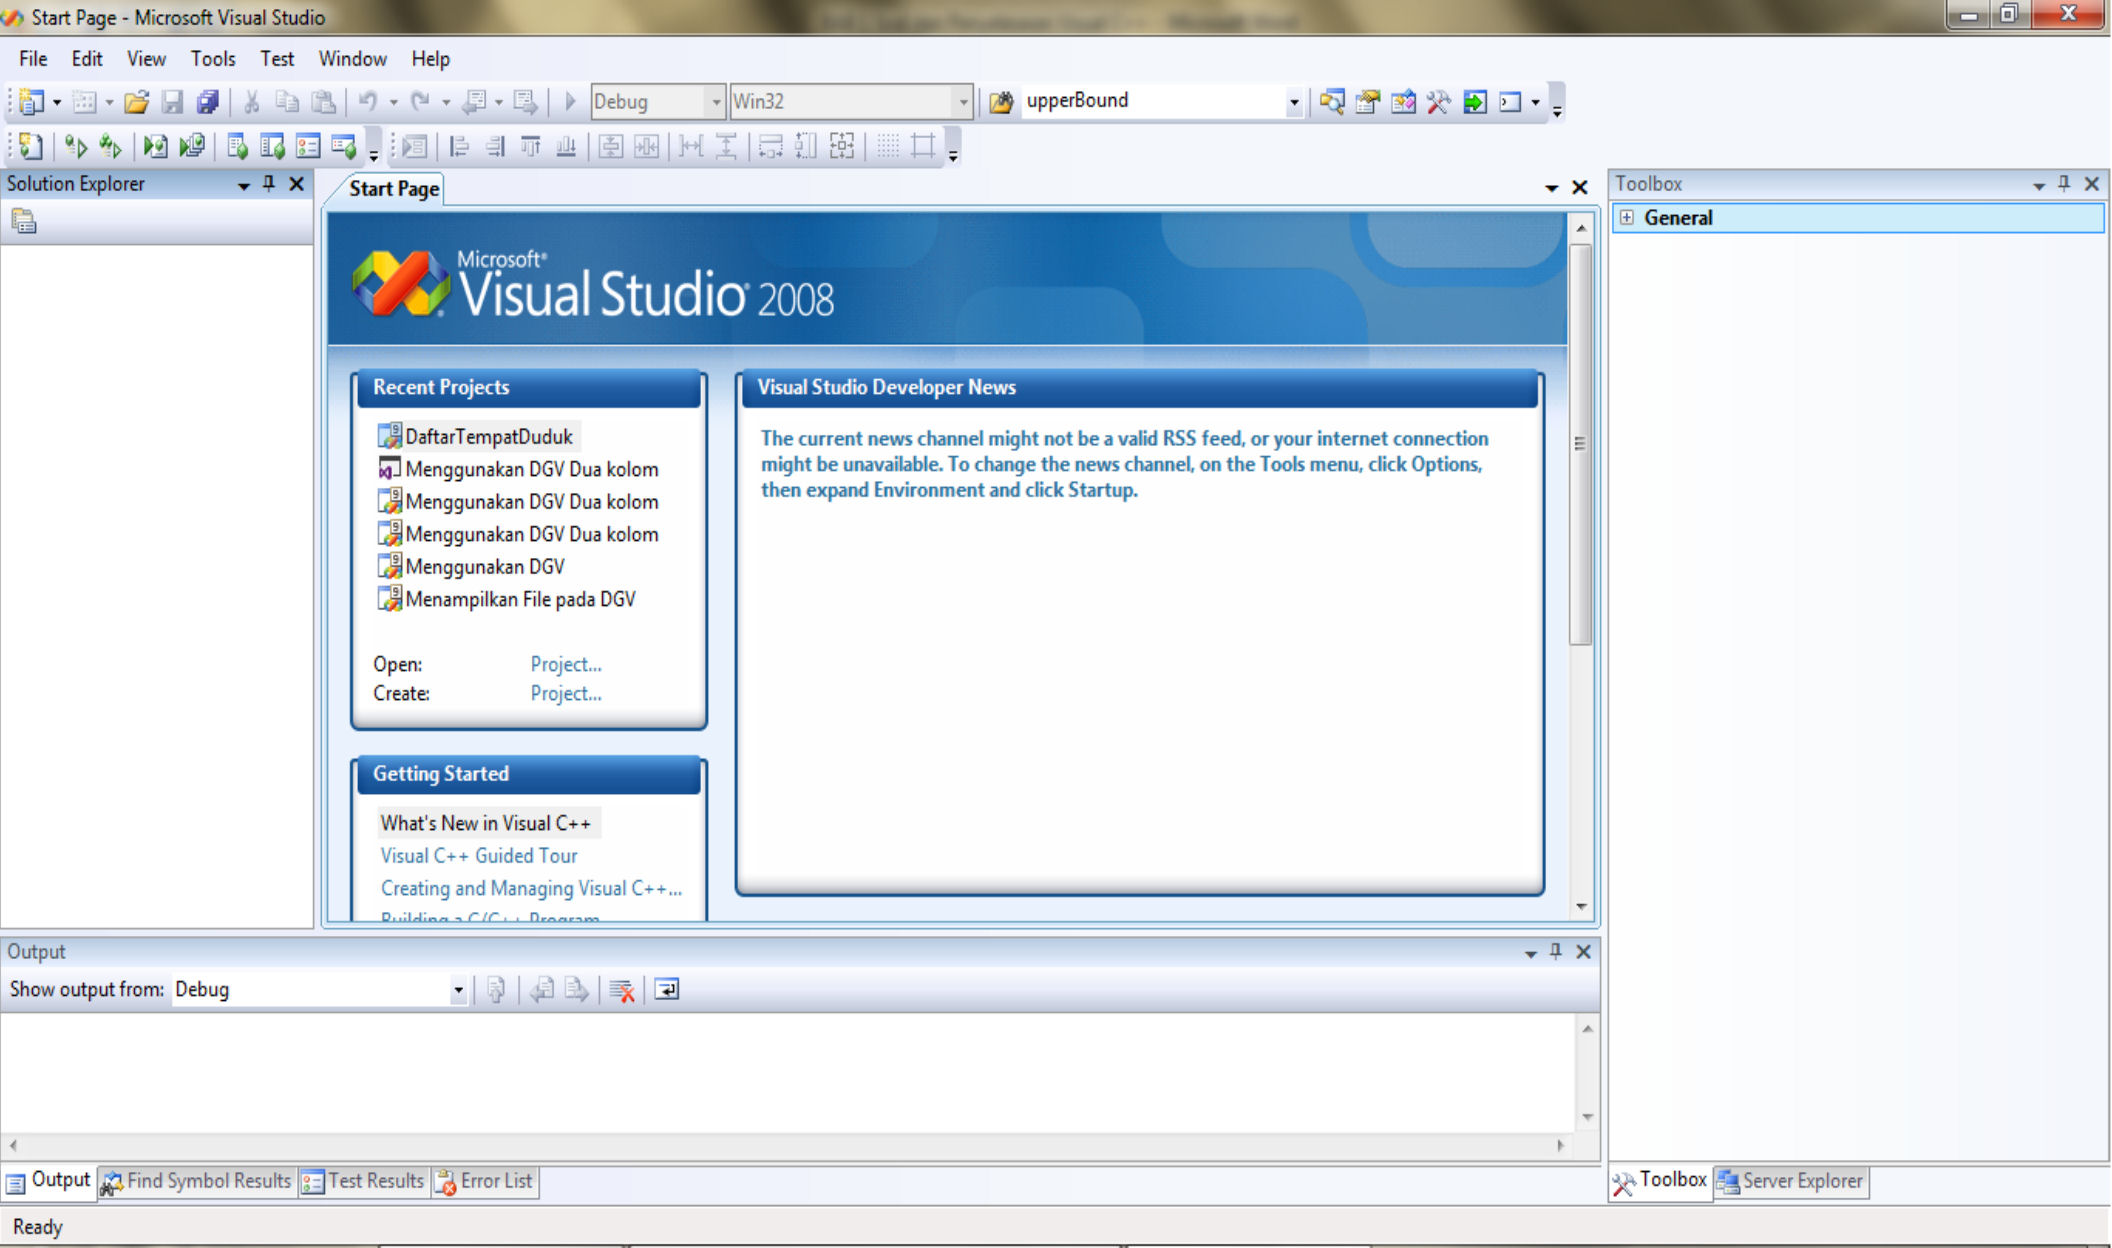Screen dimensions: 2112x1248
Task: Click the Copy toolbar icon
Action: coord(287,102)
